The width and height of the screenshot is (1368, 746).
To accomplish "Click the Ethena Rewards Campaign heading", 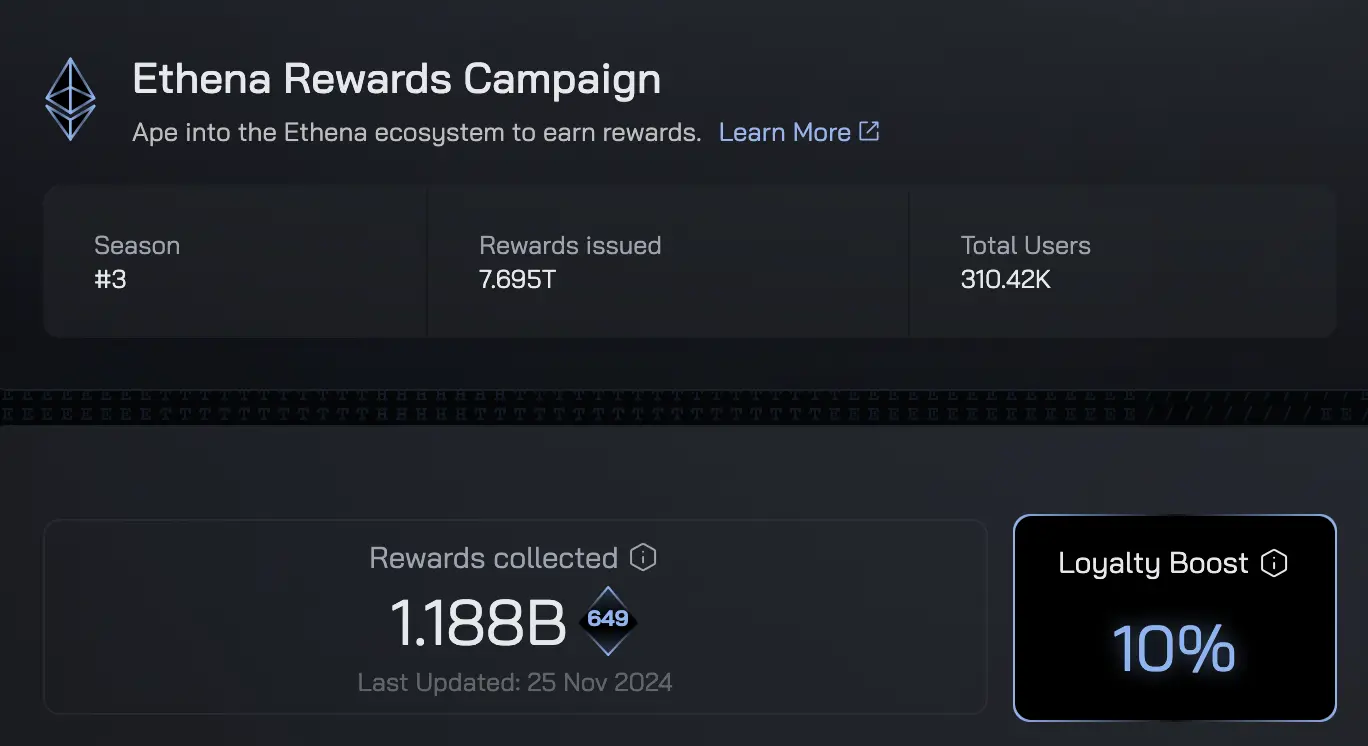I will [x=396, y=79].
